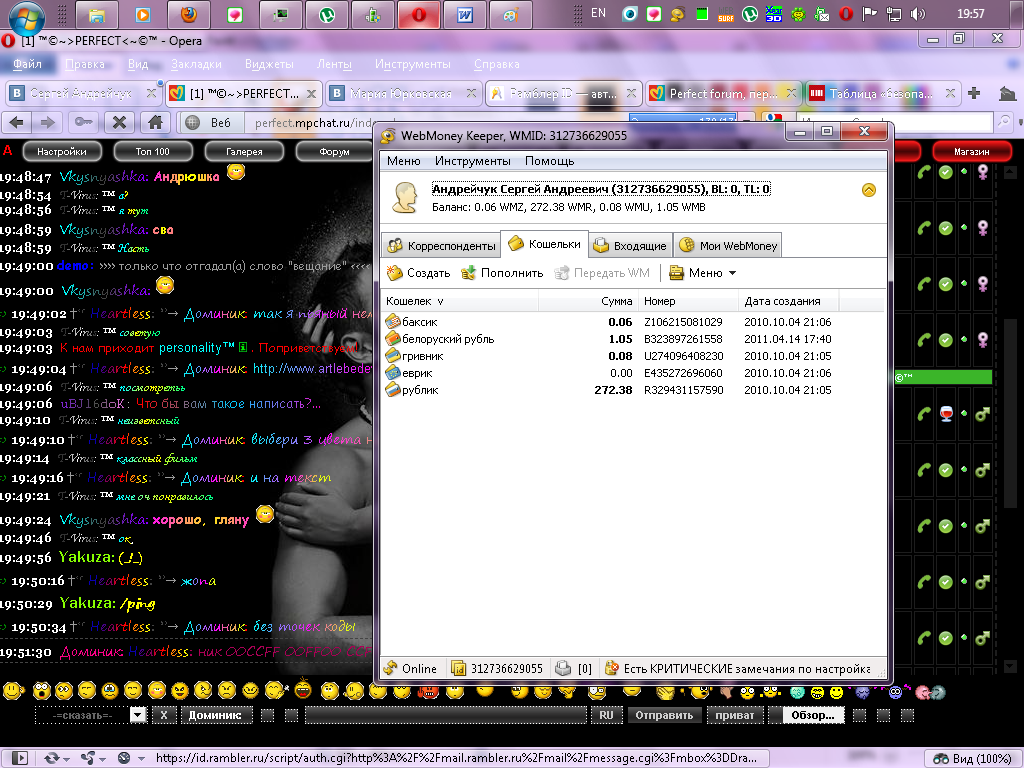Click the red angry devil smiley

(x=428, y=692)
